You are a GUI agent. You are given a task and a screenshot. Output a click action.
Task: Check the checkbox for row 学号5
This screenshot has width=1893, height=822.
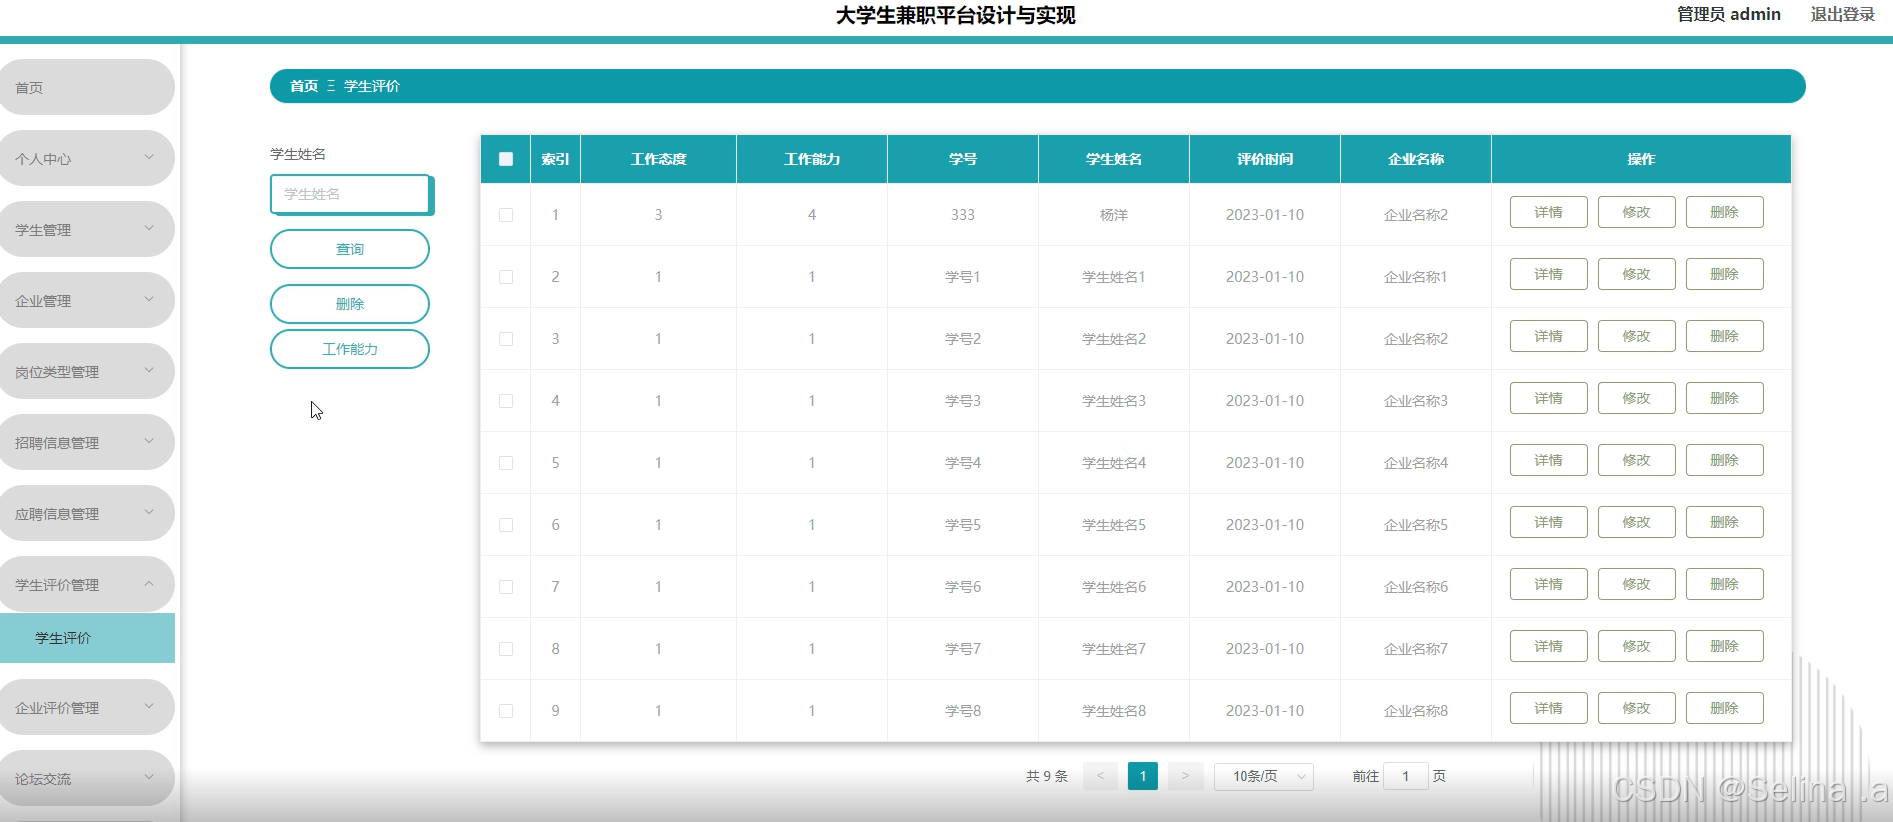506,525
